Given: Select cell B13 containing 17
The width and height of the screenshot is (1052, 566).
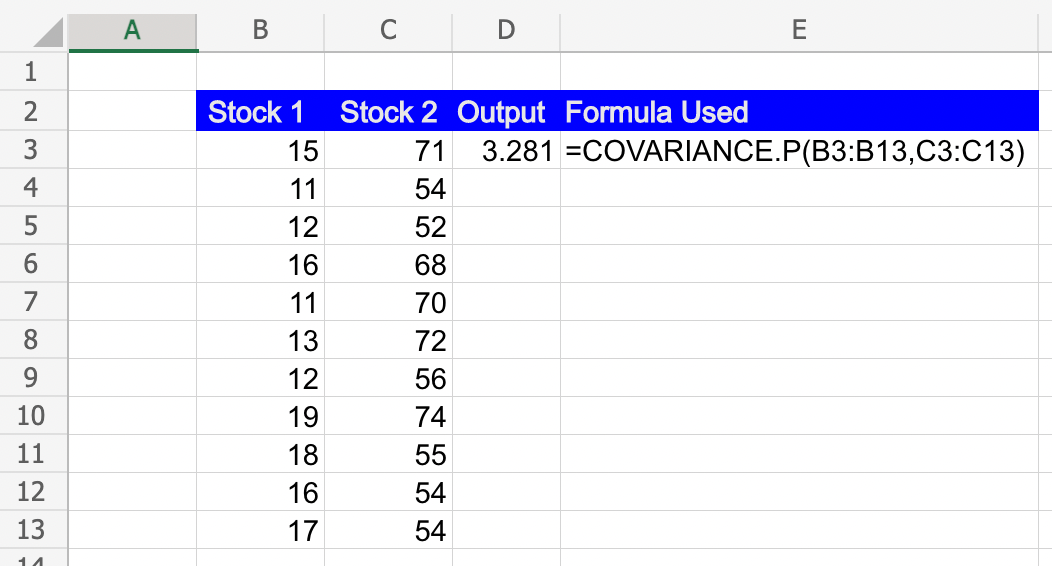Looking at the screenshot, I should (x=260, y=530).
